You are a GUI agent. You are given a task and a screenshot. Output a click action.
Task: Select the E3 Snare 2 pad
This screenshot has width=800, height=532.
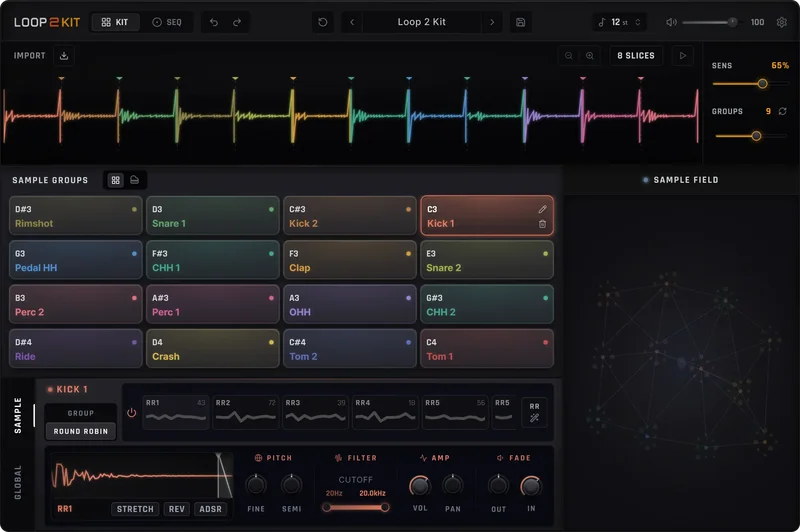click(x=487, y=260)
